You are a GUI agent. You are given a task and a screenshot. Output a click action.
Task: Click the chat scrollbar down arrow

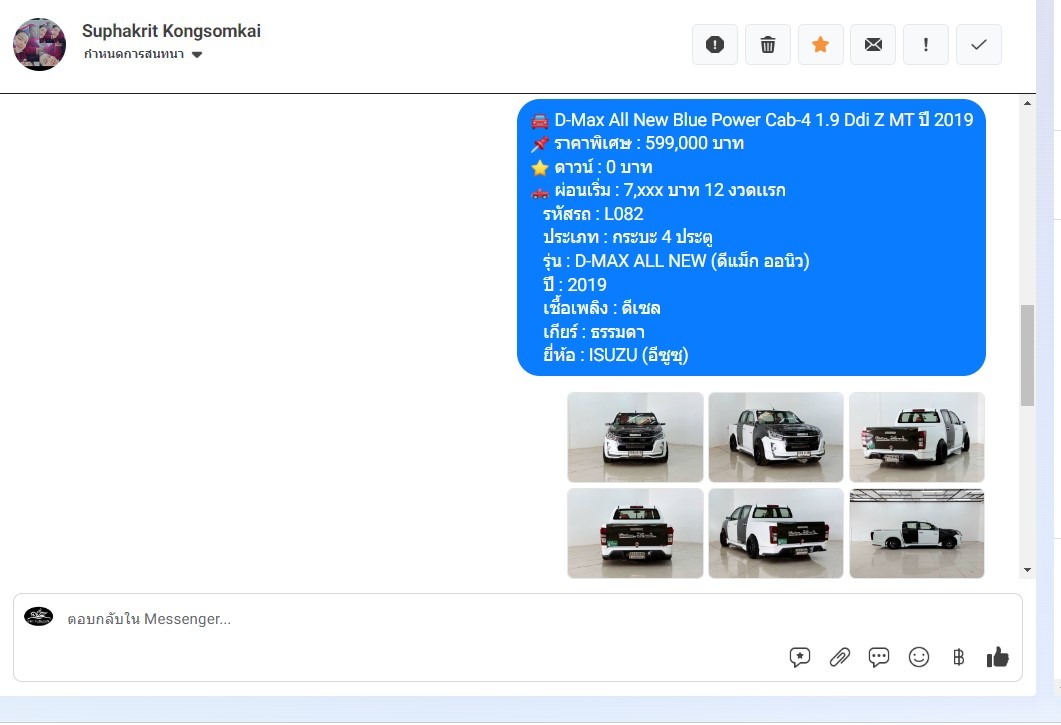tap(1027, 570)
